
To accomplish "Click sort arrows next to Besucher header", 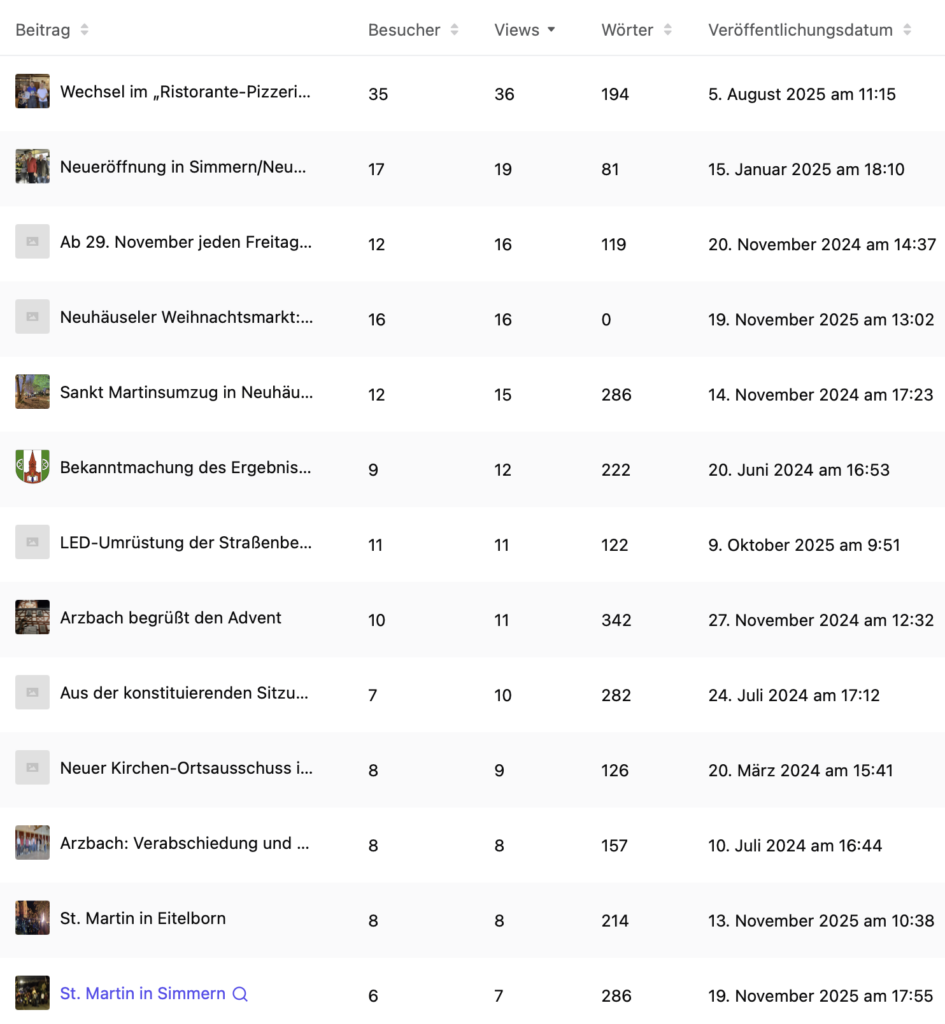I will (454, 30).
